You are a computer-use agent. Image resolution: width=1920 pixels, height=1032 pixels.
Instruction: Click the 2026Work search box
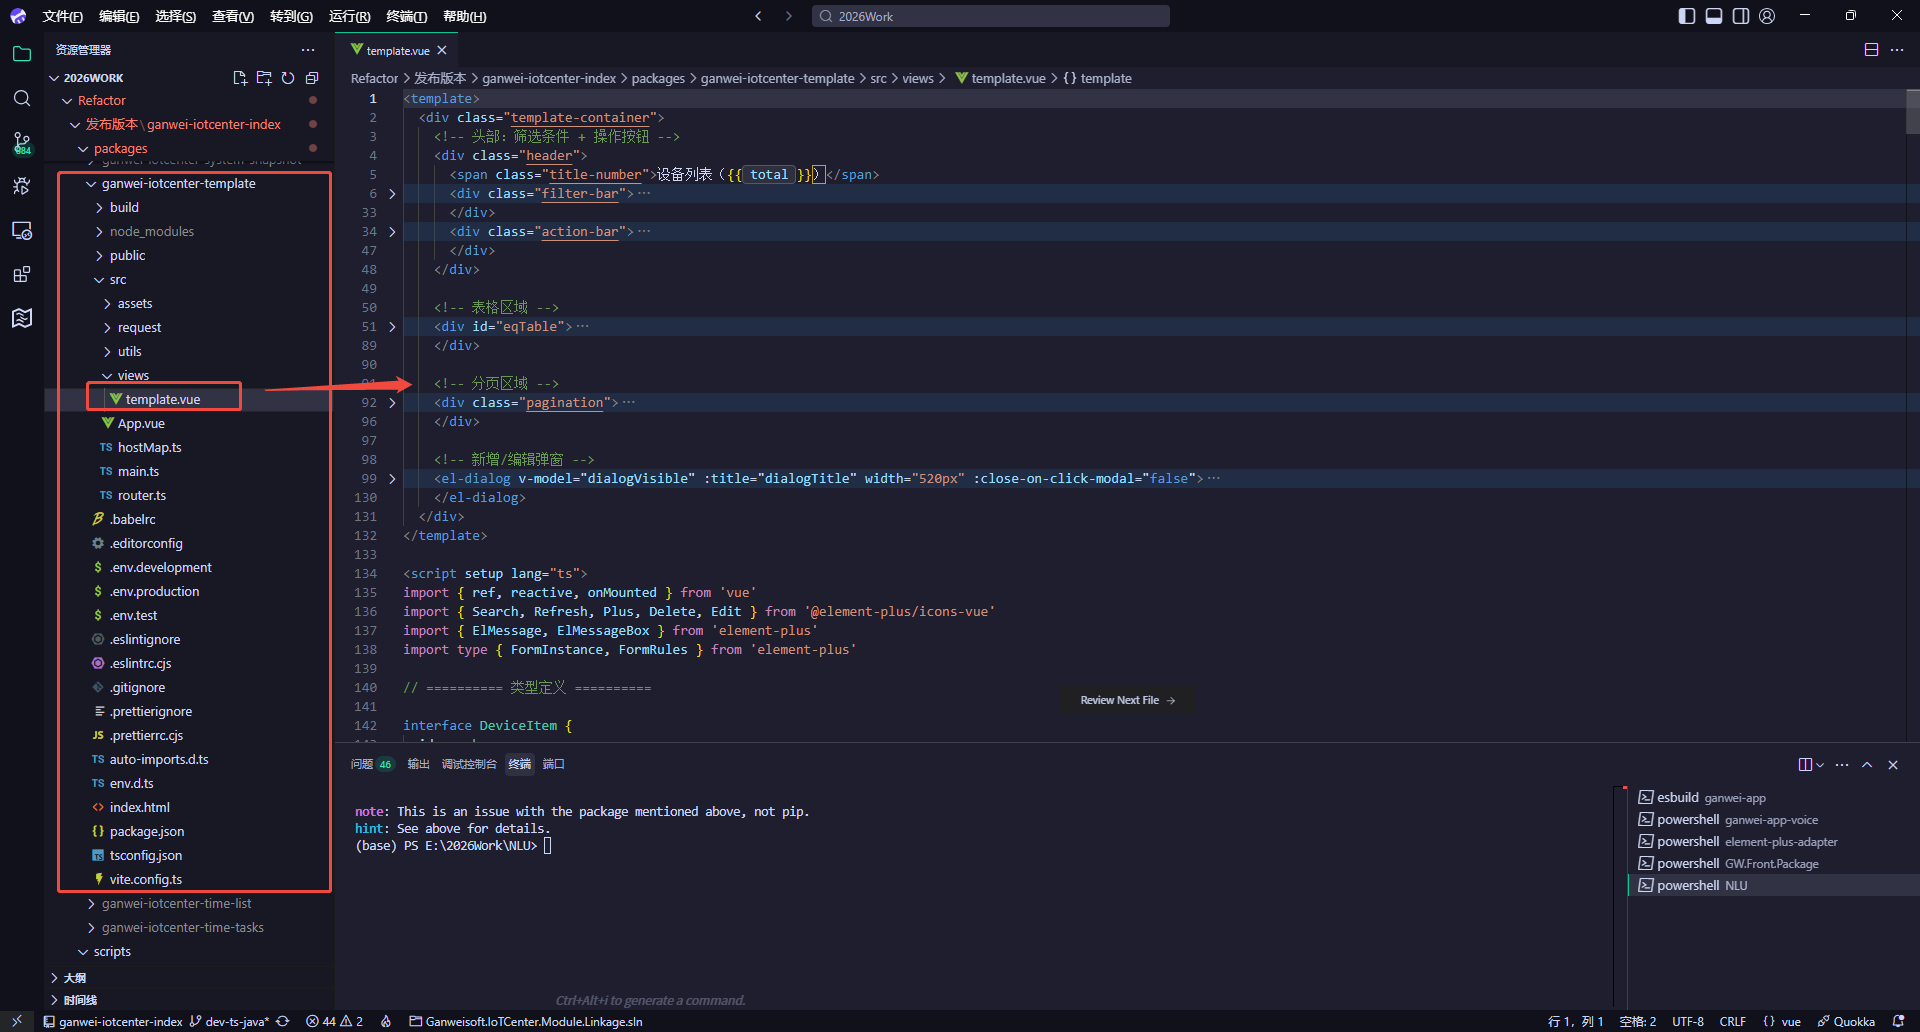991,16
